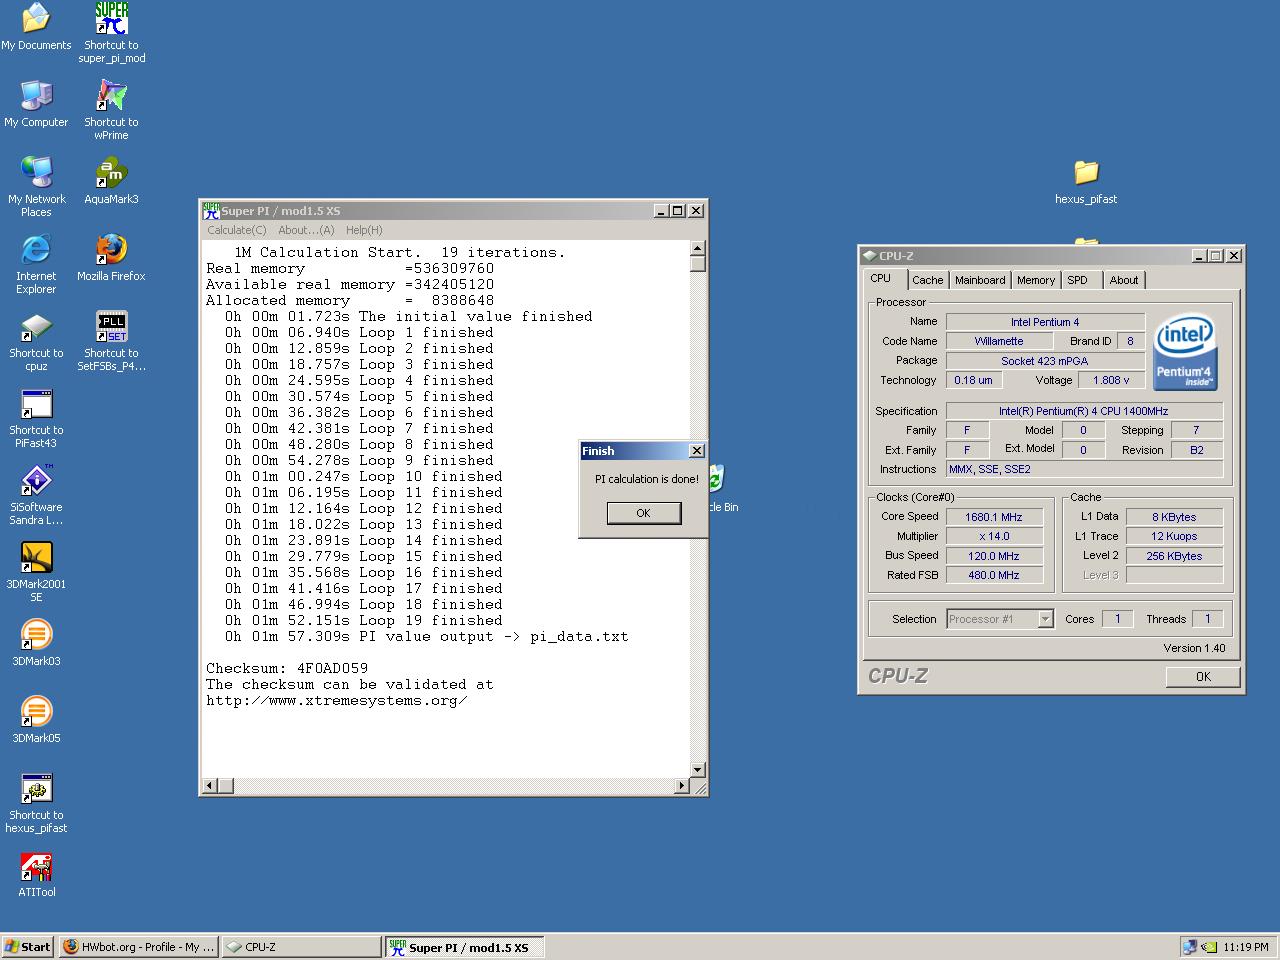Click Super PI / mod1.5 XS taskbar button
The width and height of the screenshot is (1280, 960).
click(x=465, y=947)
